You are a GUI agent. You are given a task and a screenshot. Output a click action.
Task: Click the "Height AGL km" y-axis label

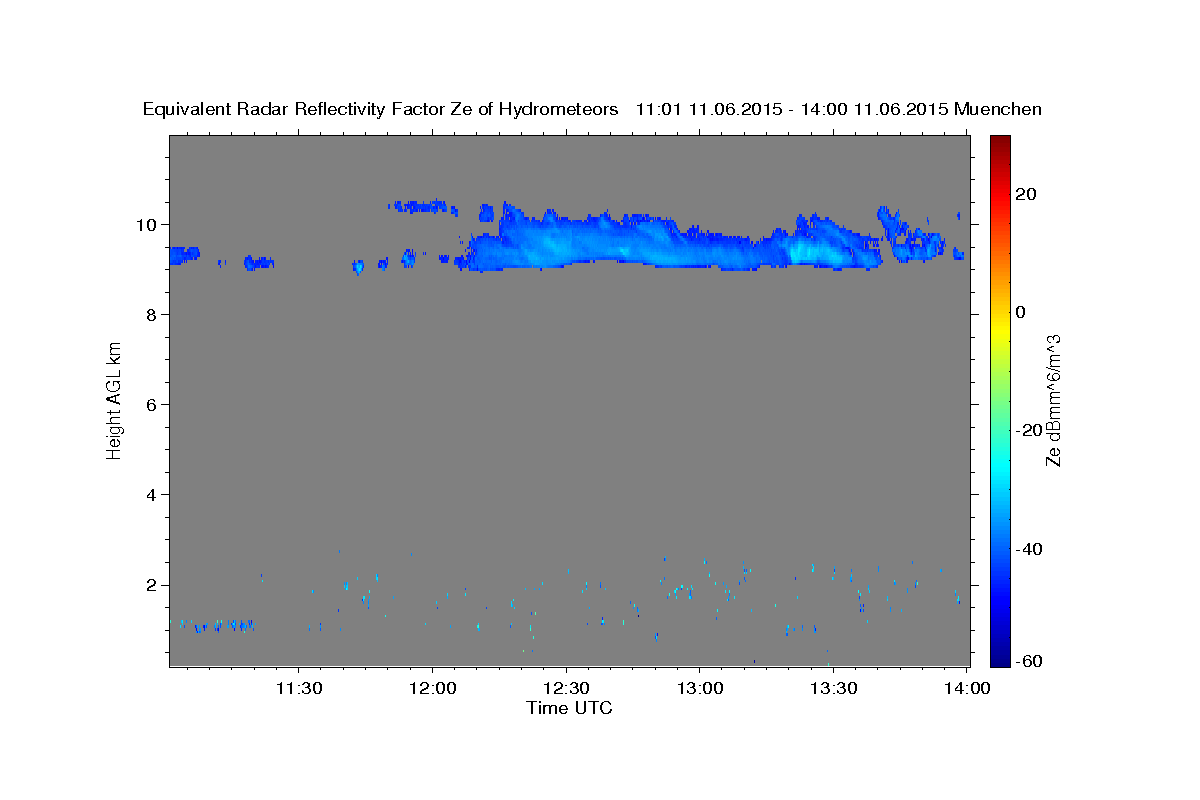click(115, 399)
